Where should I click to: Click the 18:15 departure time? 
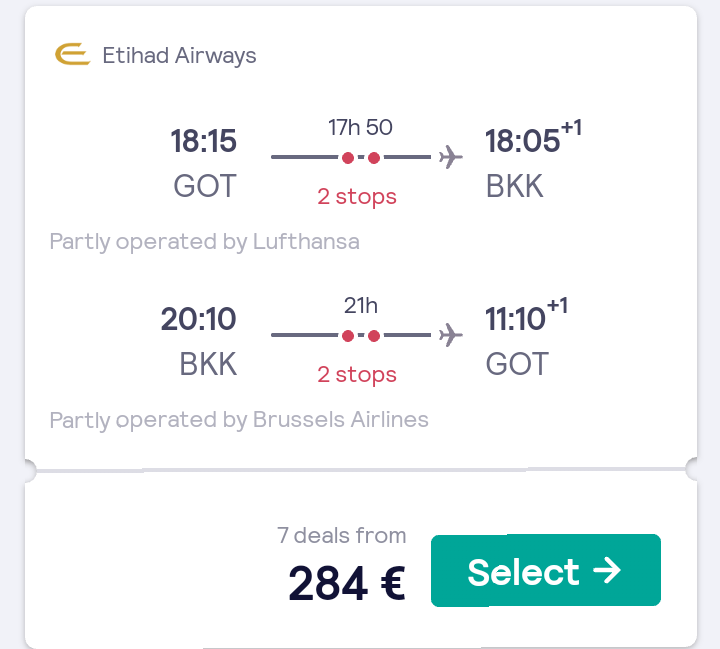point(203,141)
